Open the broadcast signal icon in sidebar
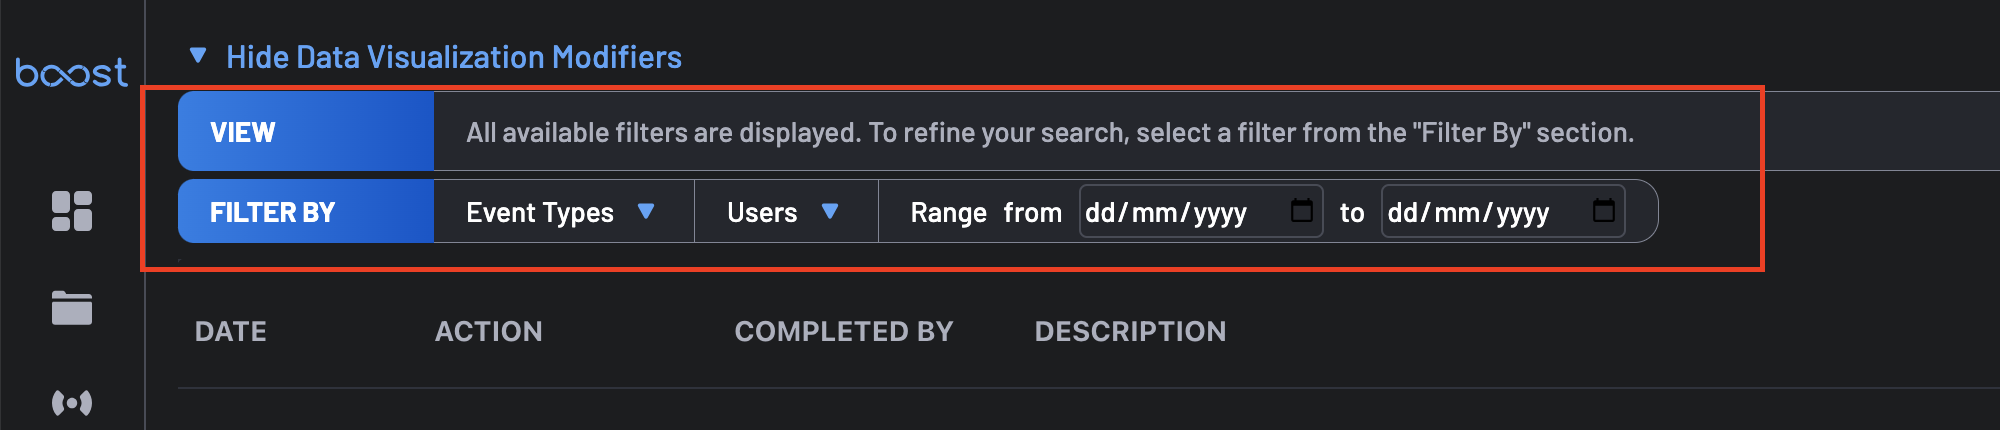 72,403
